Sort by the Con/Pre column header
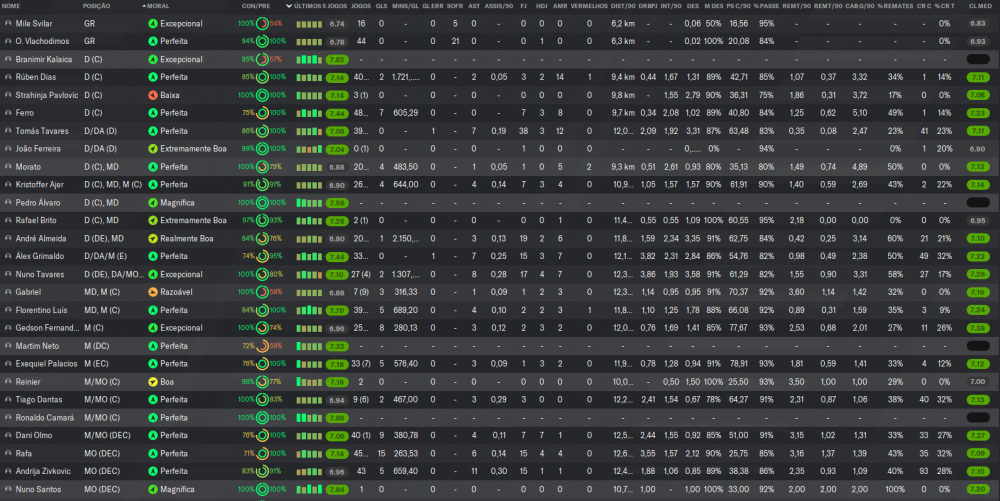1000x501 pixels. point(256,6)
